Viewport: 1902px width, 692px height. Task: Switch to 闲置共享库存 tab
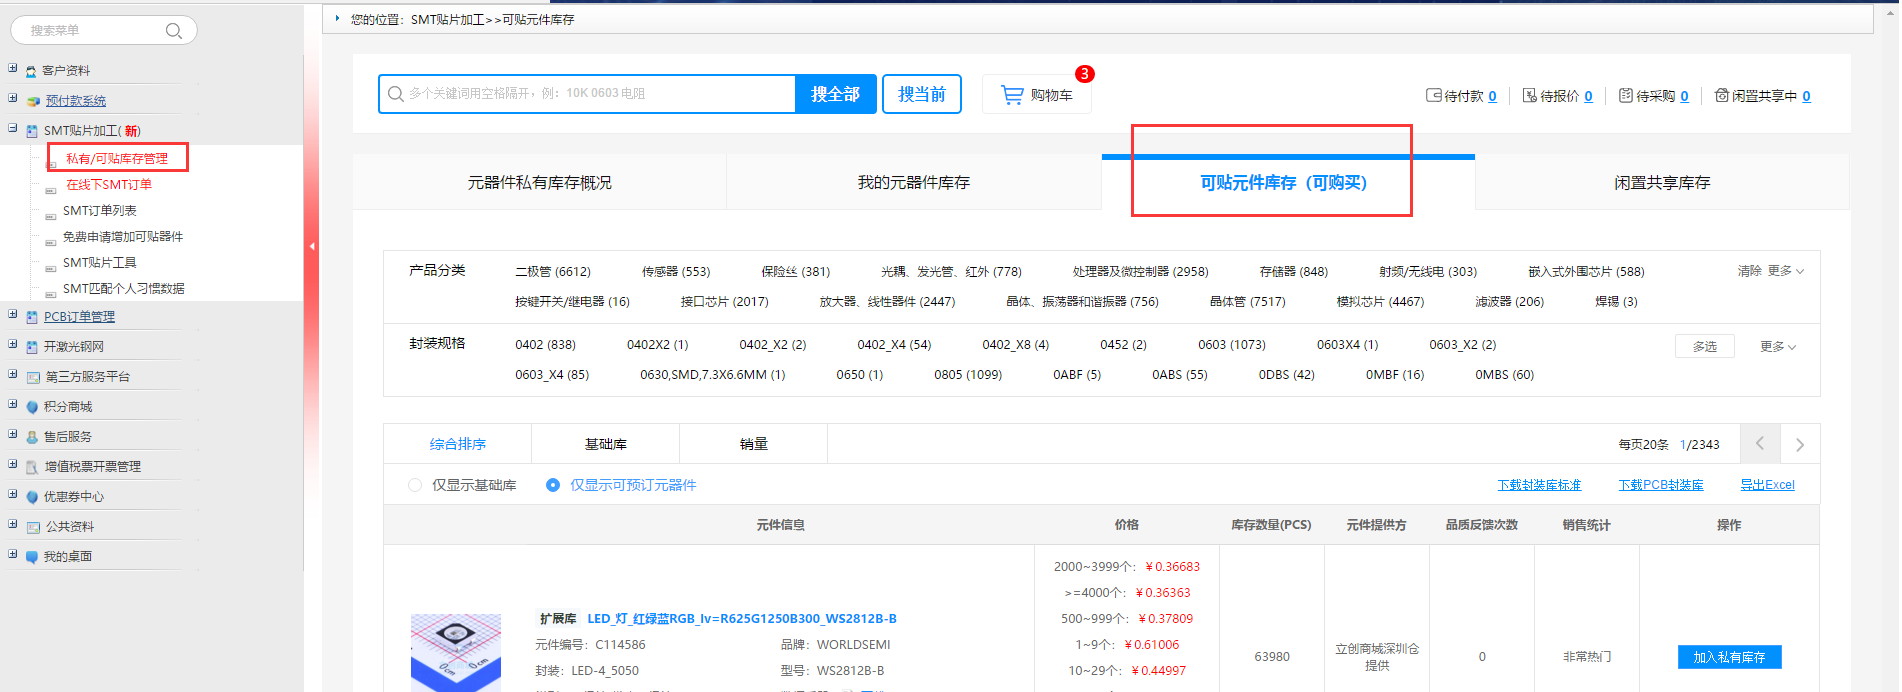[x=1661, y=183]
